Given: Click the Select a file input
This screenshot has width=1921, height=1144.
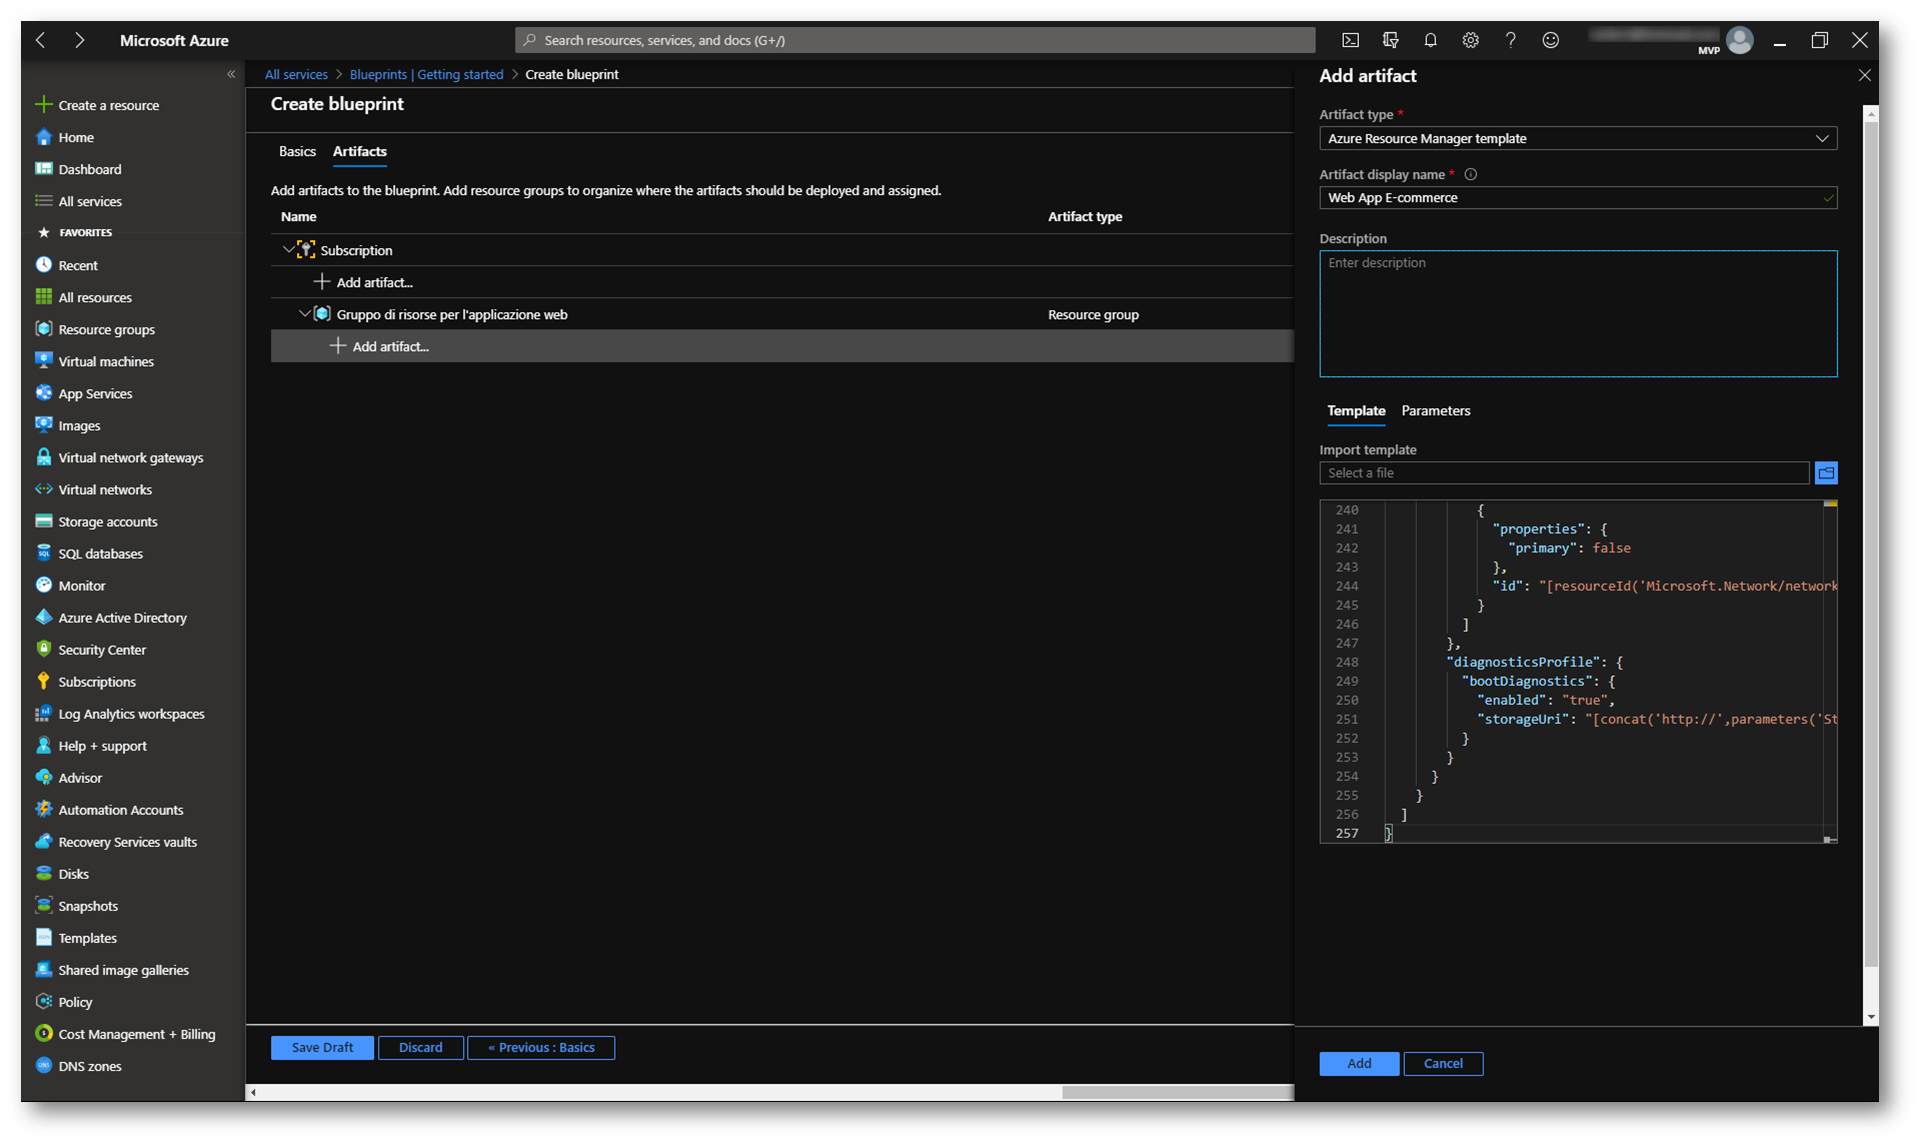Looking at the screenshot, I should [x=1563, y=473].
